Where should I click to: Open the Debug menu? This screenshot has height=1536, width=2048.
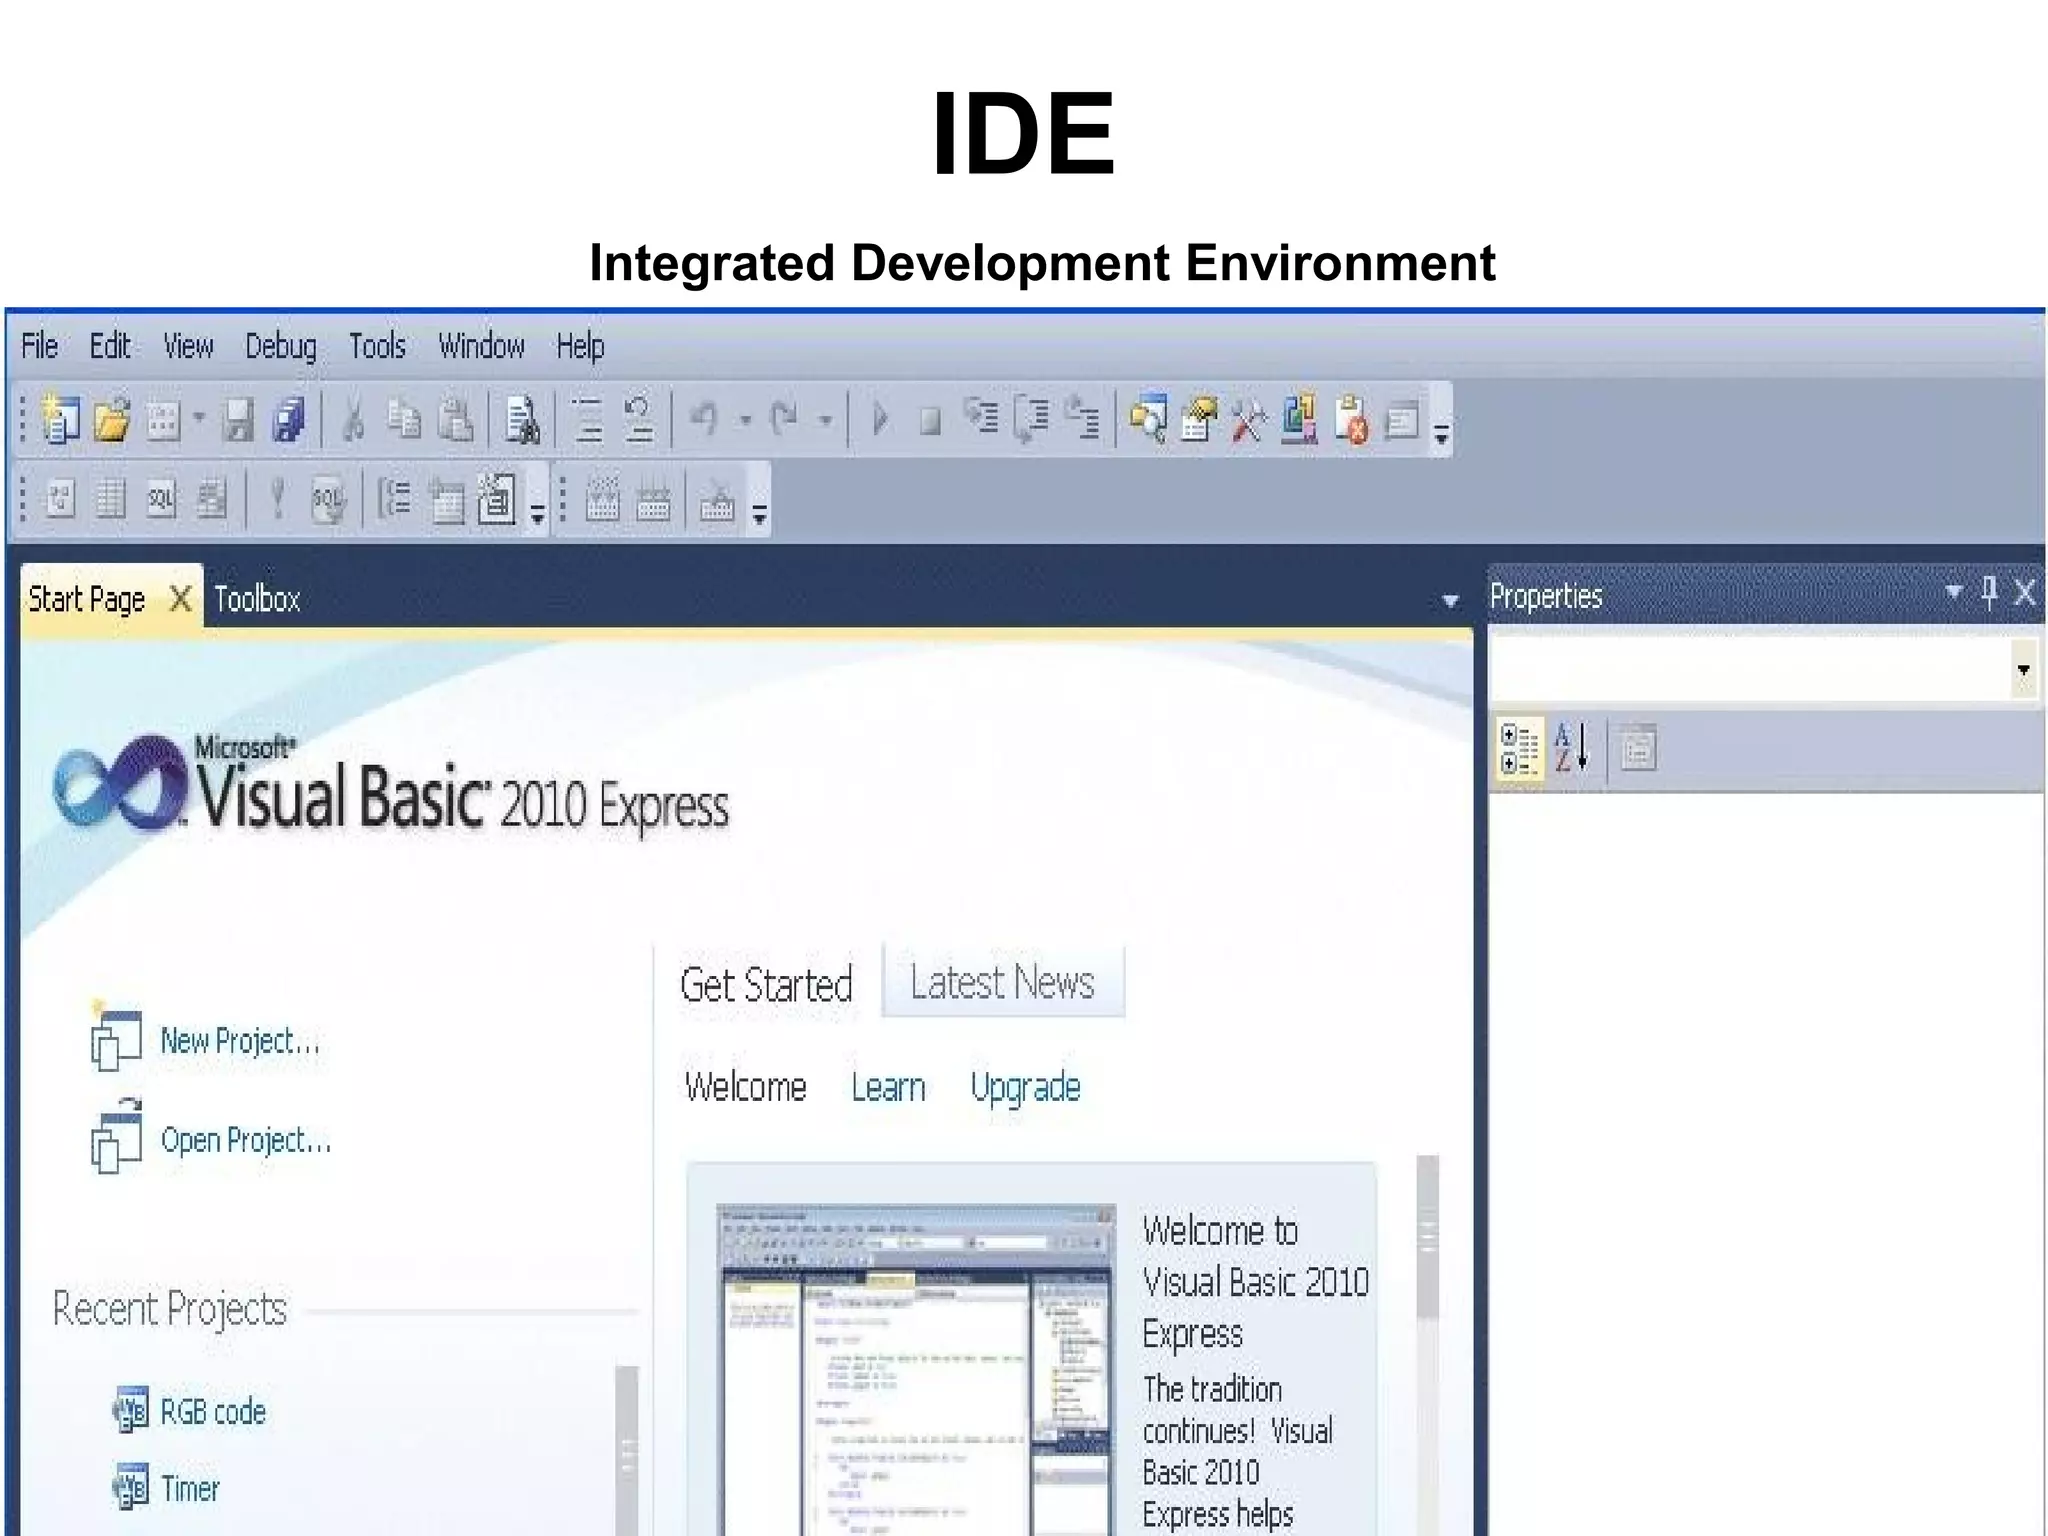click(x=281, y=346)
